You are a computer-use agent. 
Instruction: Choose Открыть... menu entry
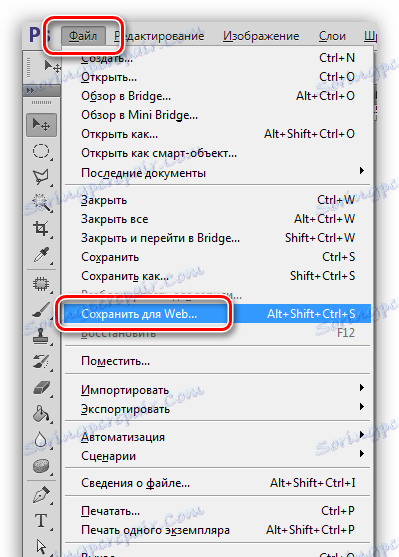[217, 77]
